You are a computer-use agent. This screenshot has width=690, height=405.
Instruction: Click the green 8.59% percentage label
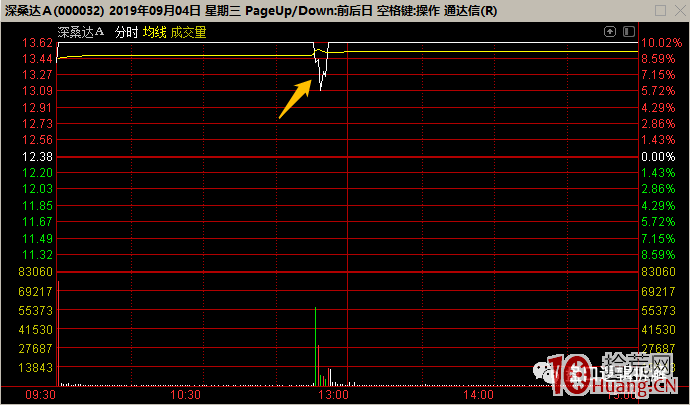click(x=658, y=255)
